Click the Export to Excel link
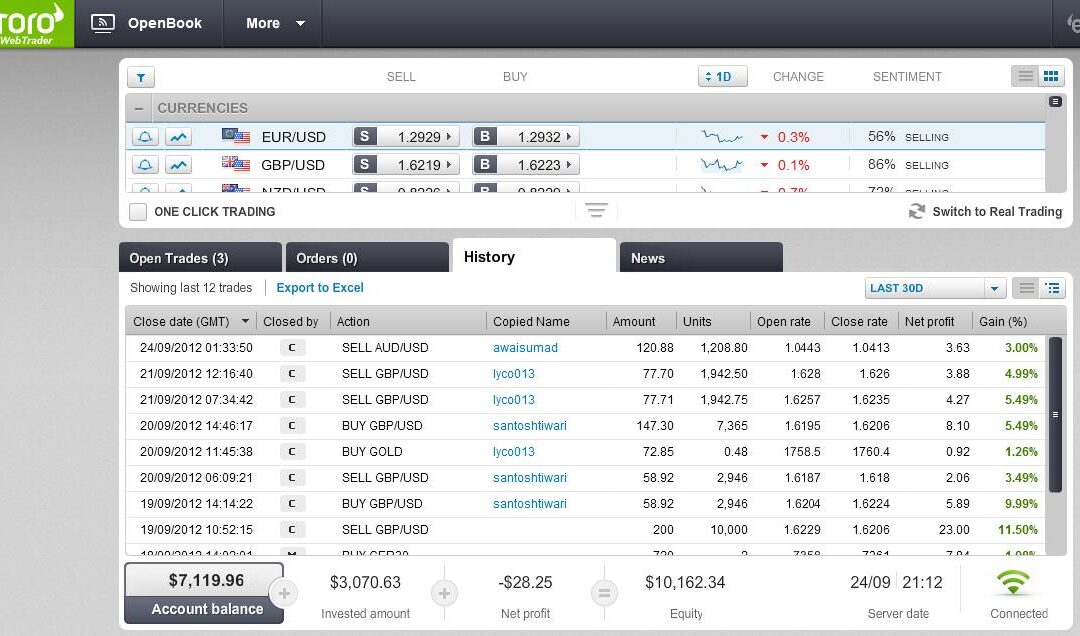The width and height of the screenshot is (1080, 636). pos(320,288)
